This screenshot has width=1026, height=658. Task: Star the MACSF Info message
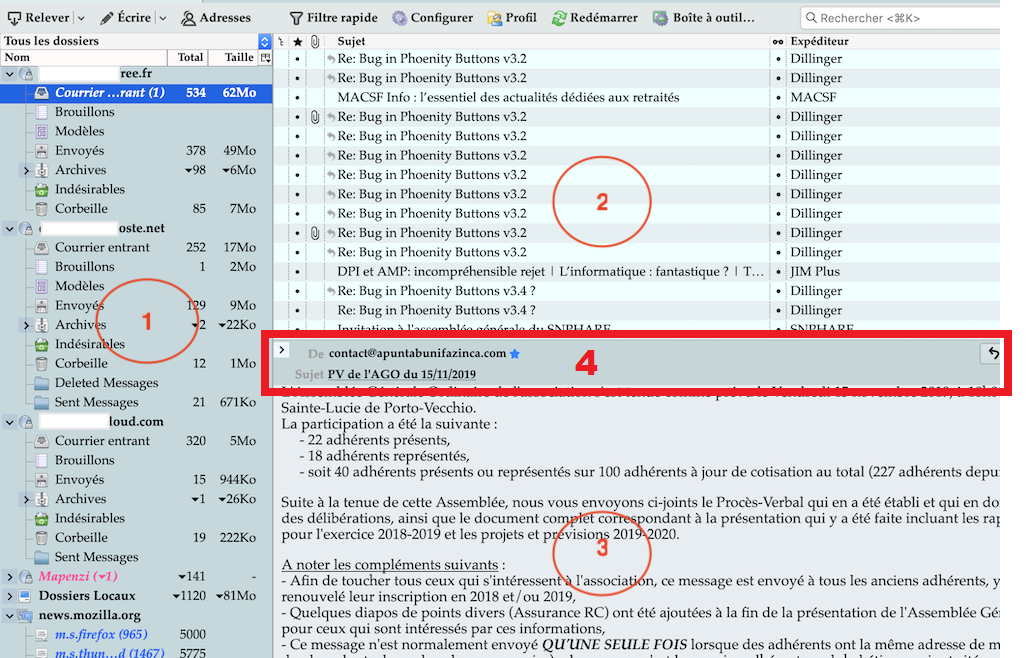[298, 97]
